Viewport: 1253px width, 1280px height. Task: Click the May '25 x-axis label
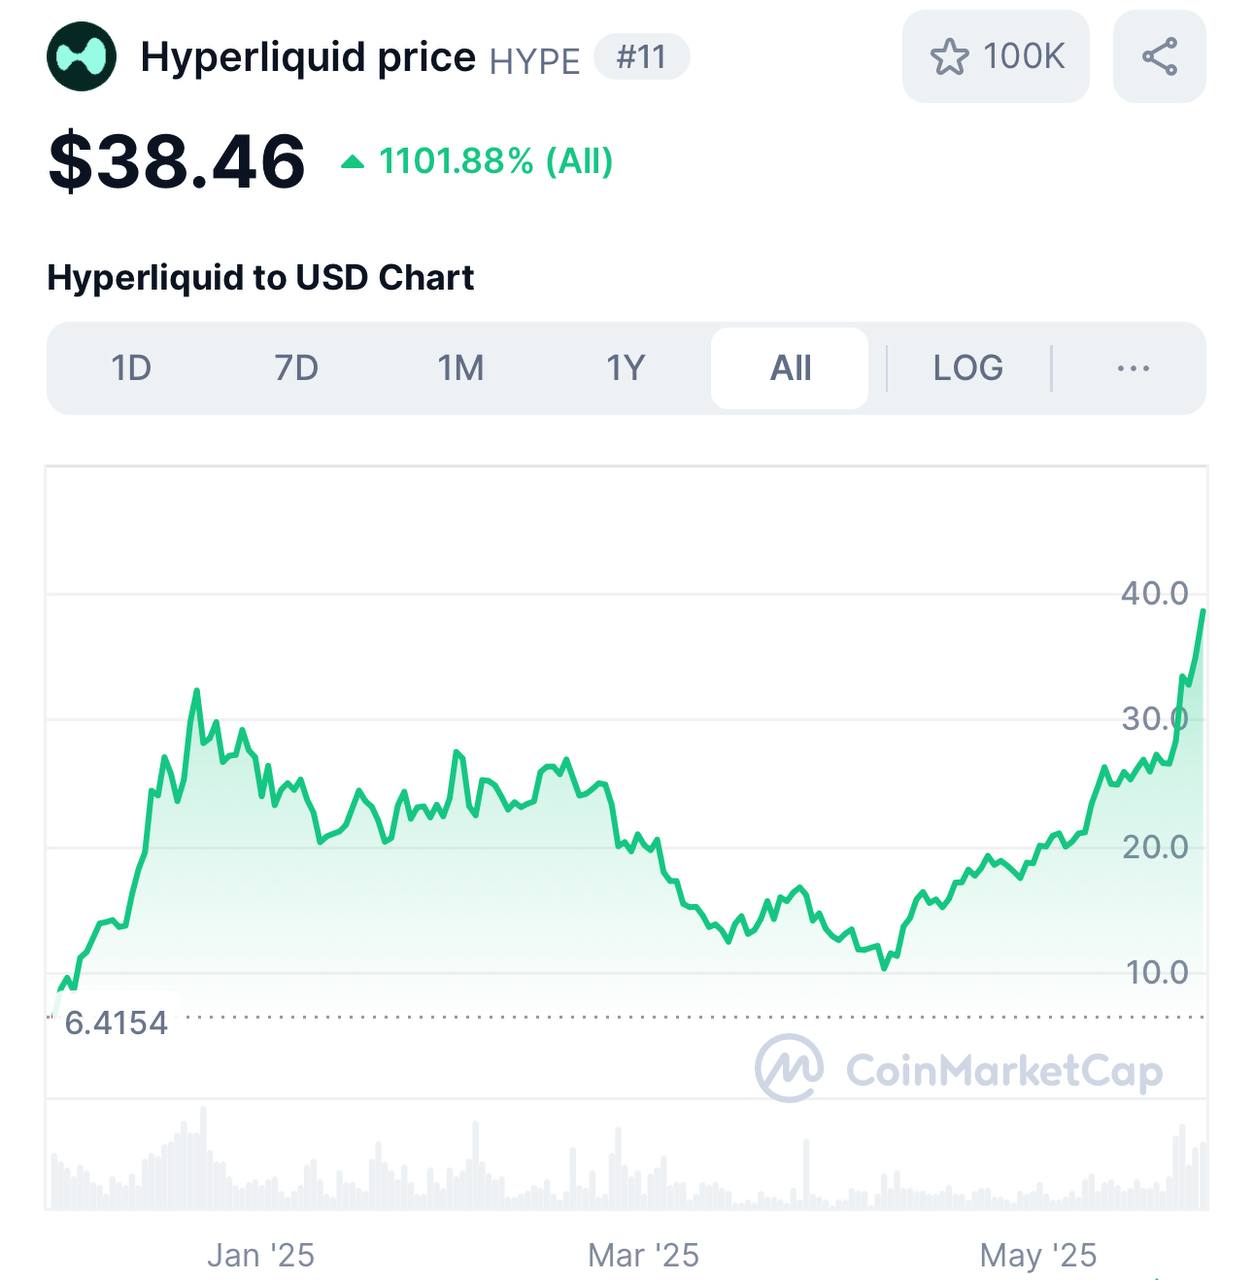point(1038,1255)
